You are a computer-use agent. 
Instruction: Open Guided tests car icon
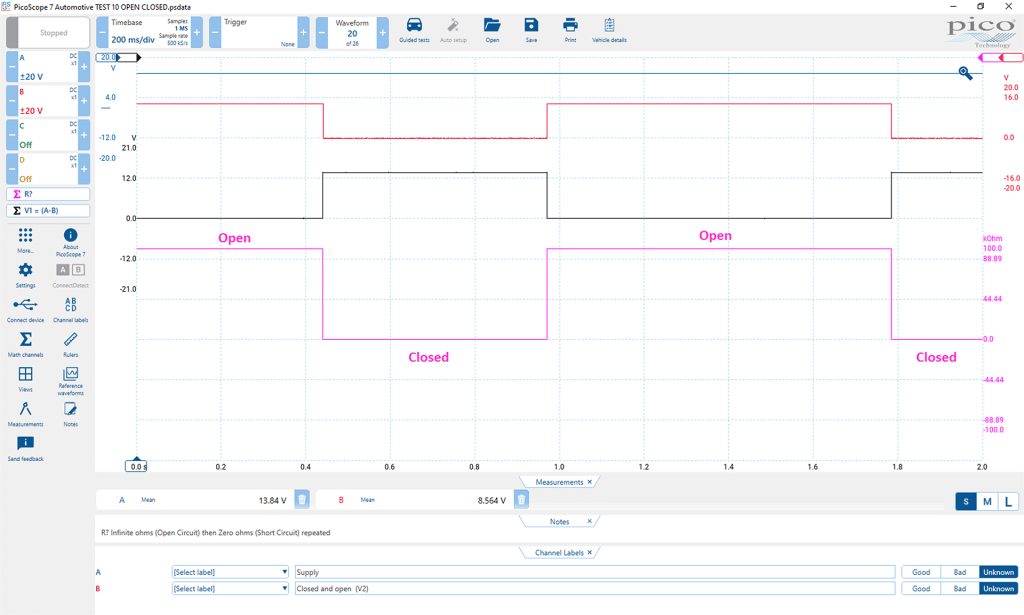(x=414, y=26)
